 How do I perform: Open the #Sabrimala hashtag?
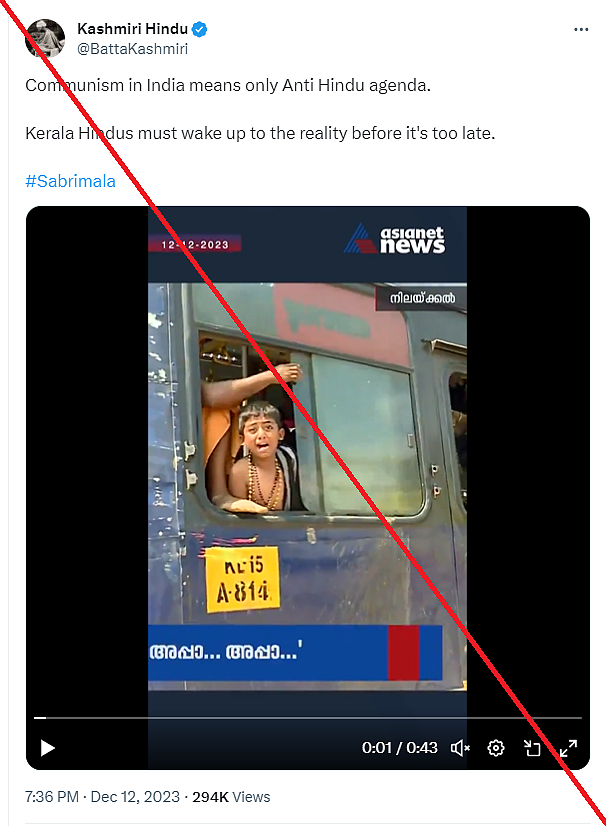click(70, 181)
